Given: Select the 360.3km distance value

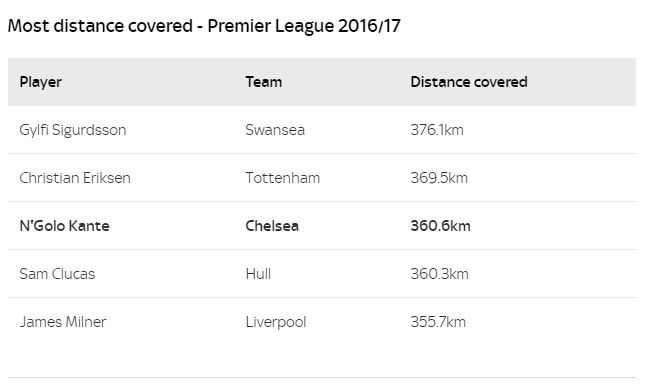Looking at the screenshot, I should (x=439, y=274).
